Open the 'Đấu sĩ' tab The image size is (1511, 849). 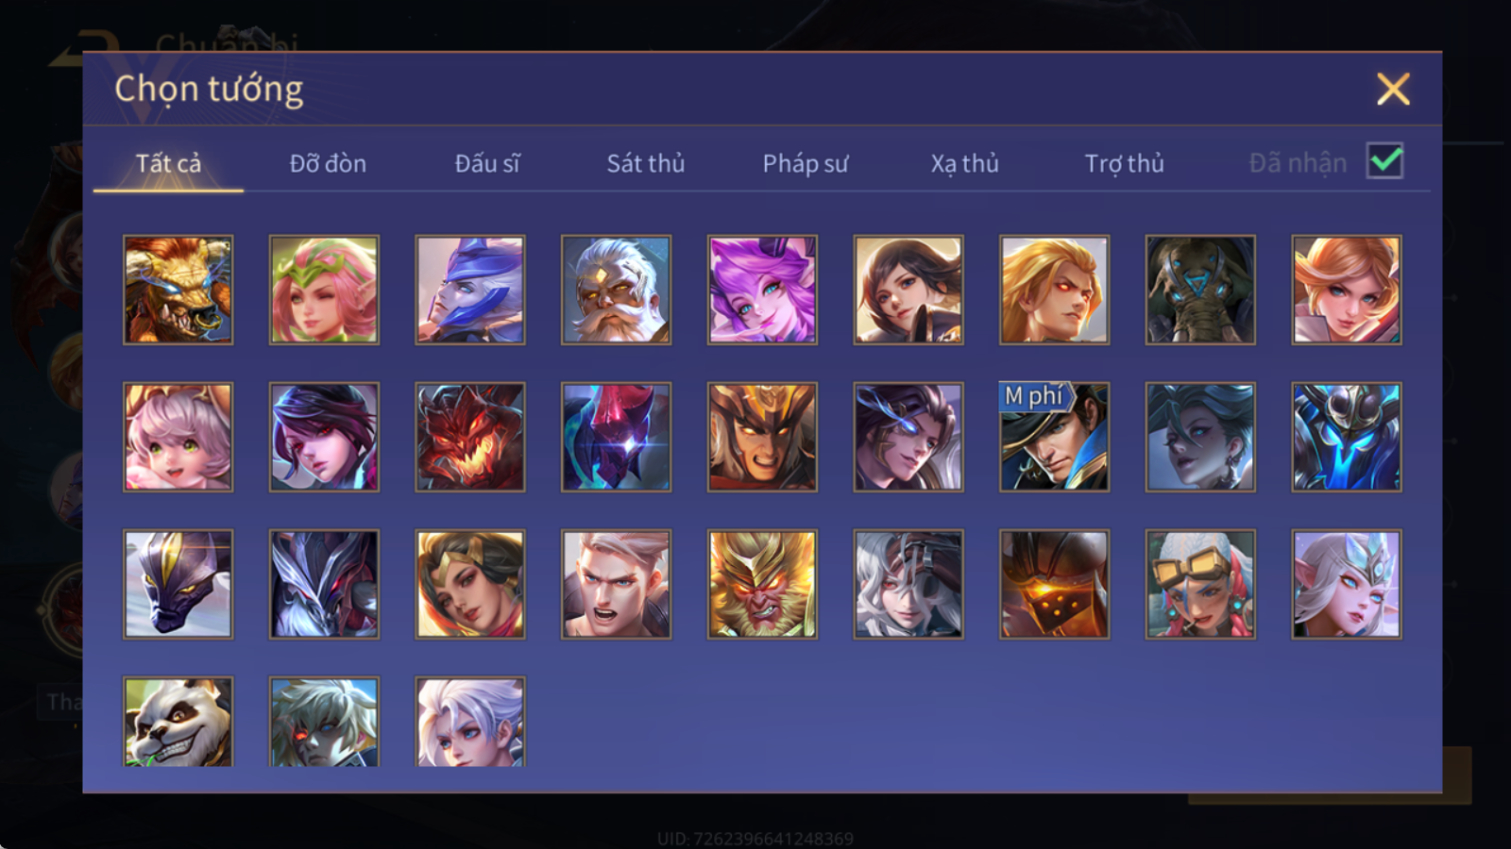point(487,163)
